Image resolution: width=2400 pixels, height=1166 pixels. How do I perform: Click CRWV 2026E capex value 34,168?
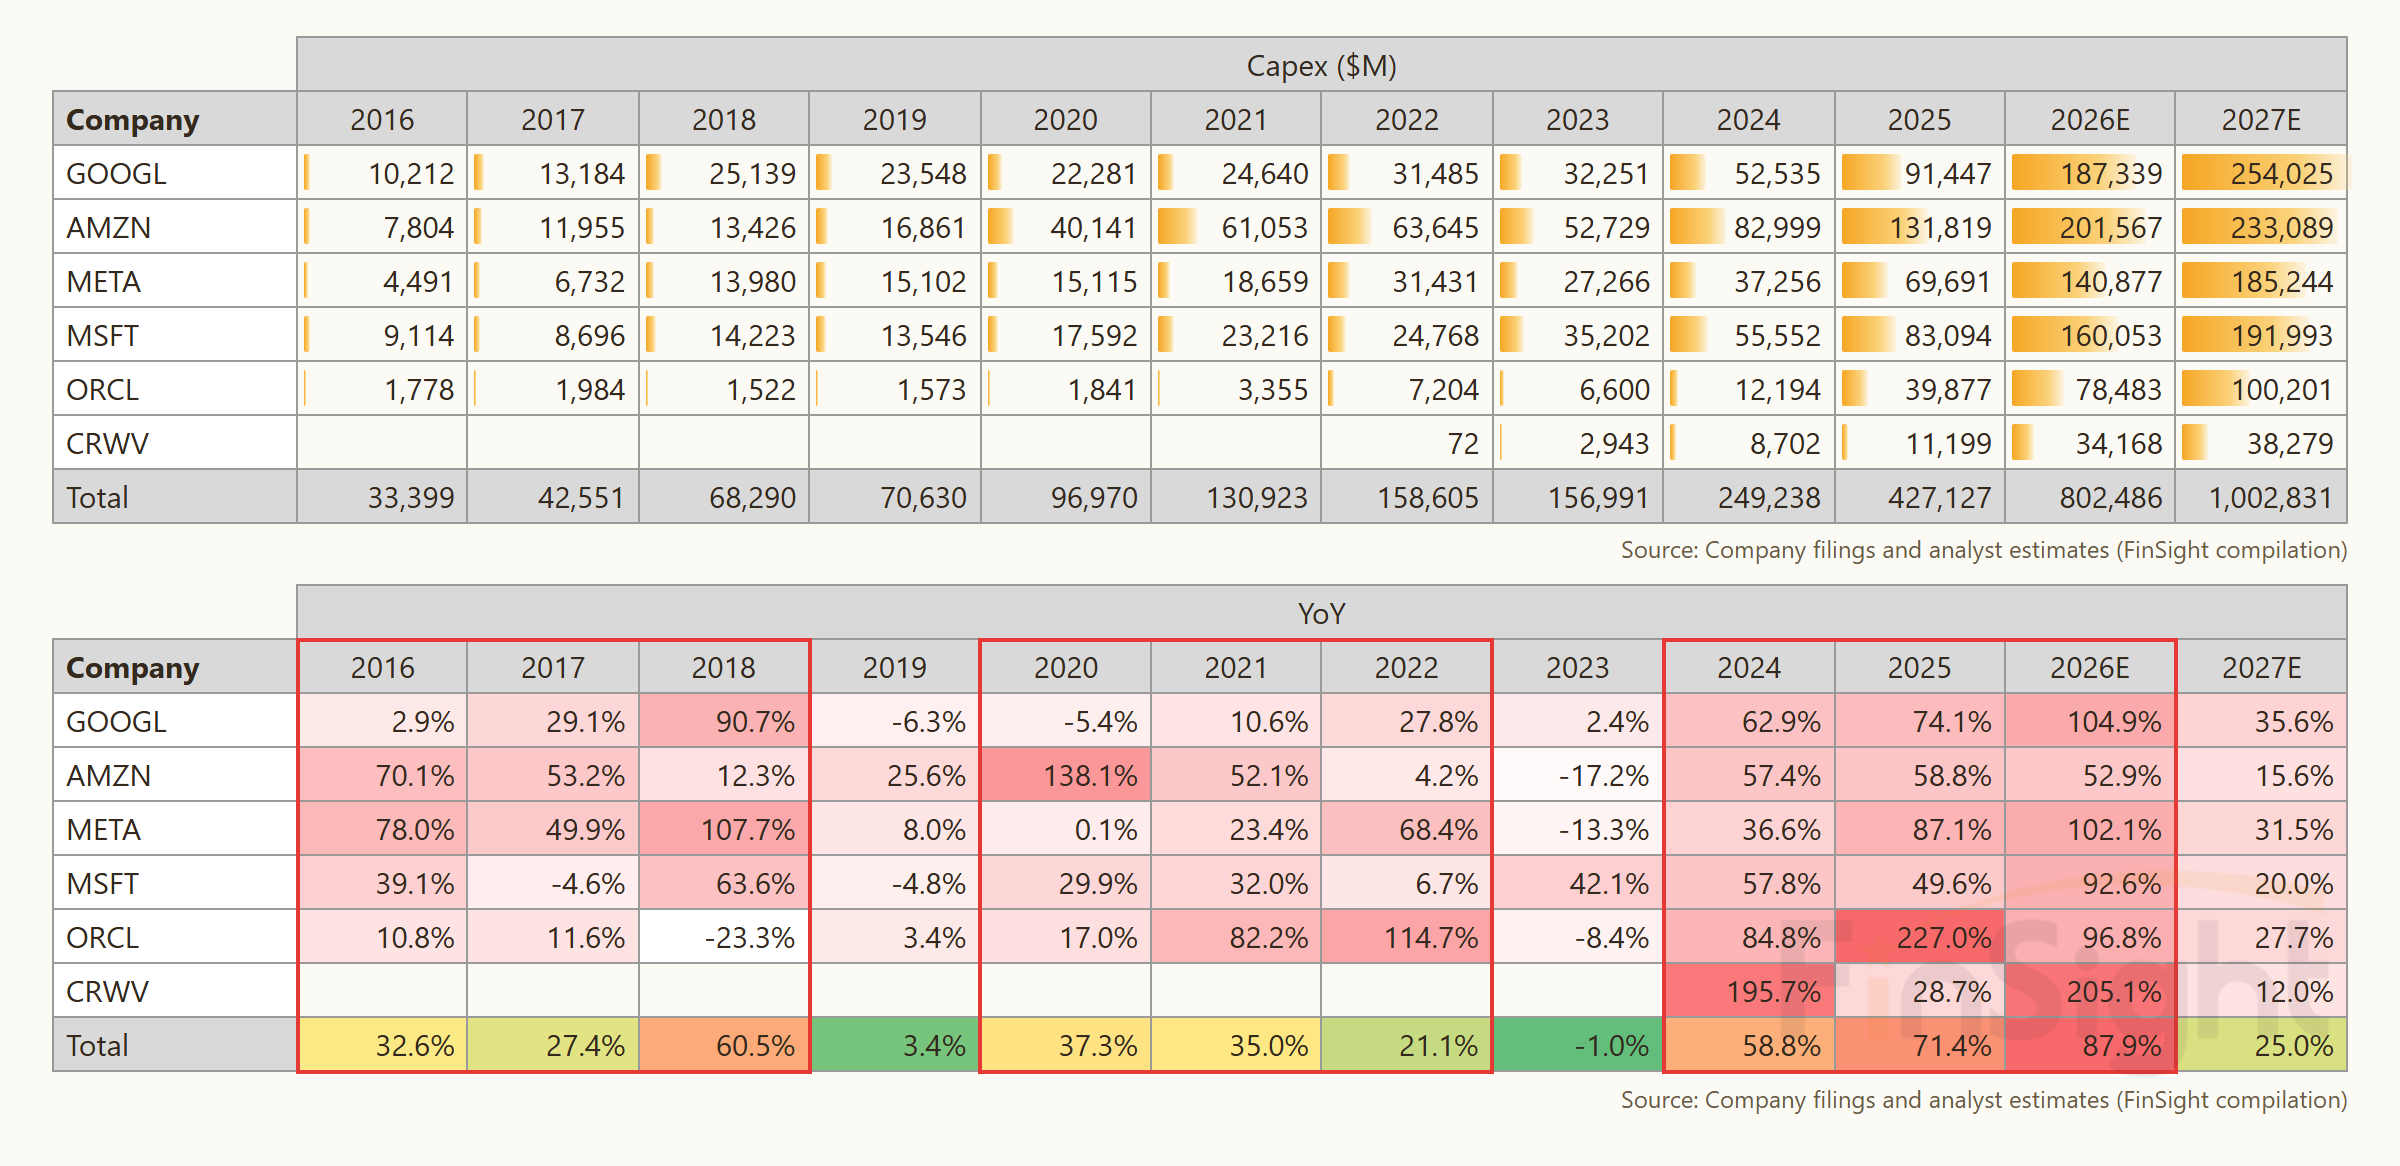(2119, 443)
